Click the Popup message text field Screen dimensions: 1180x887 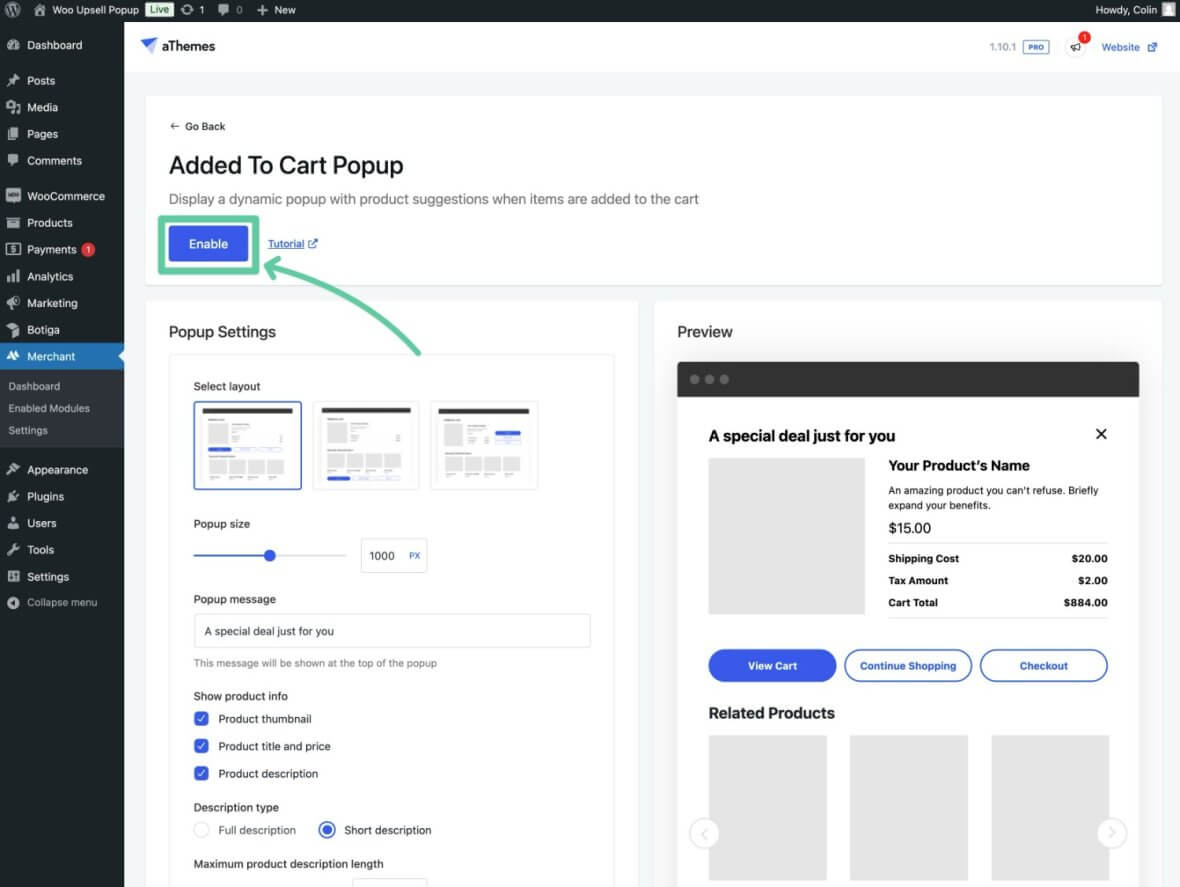[391, 631]
